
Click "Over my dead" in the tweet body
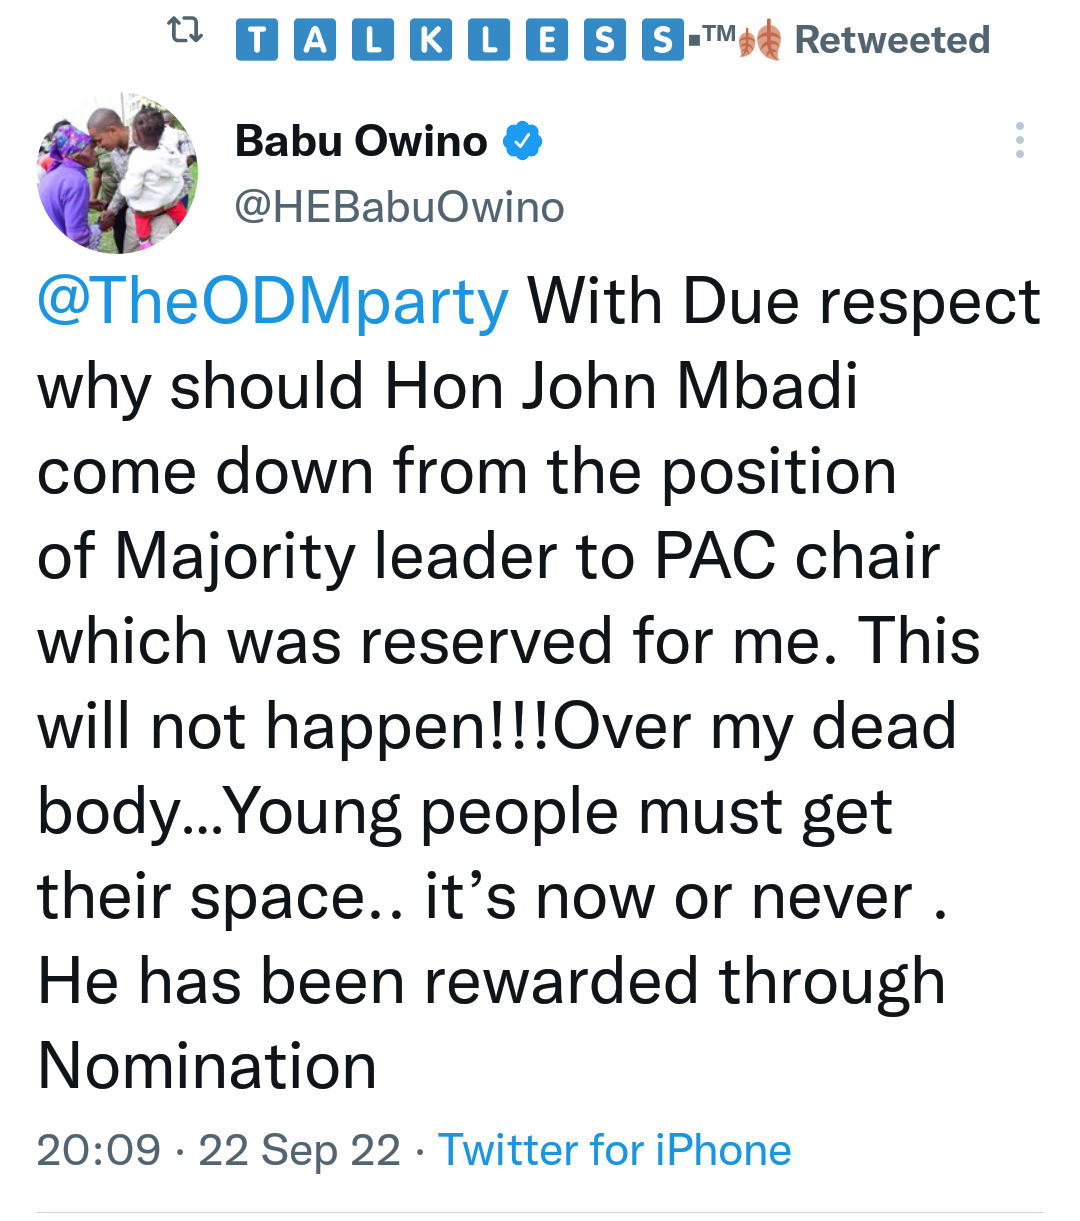(755, 726)
